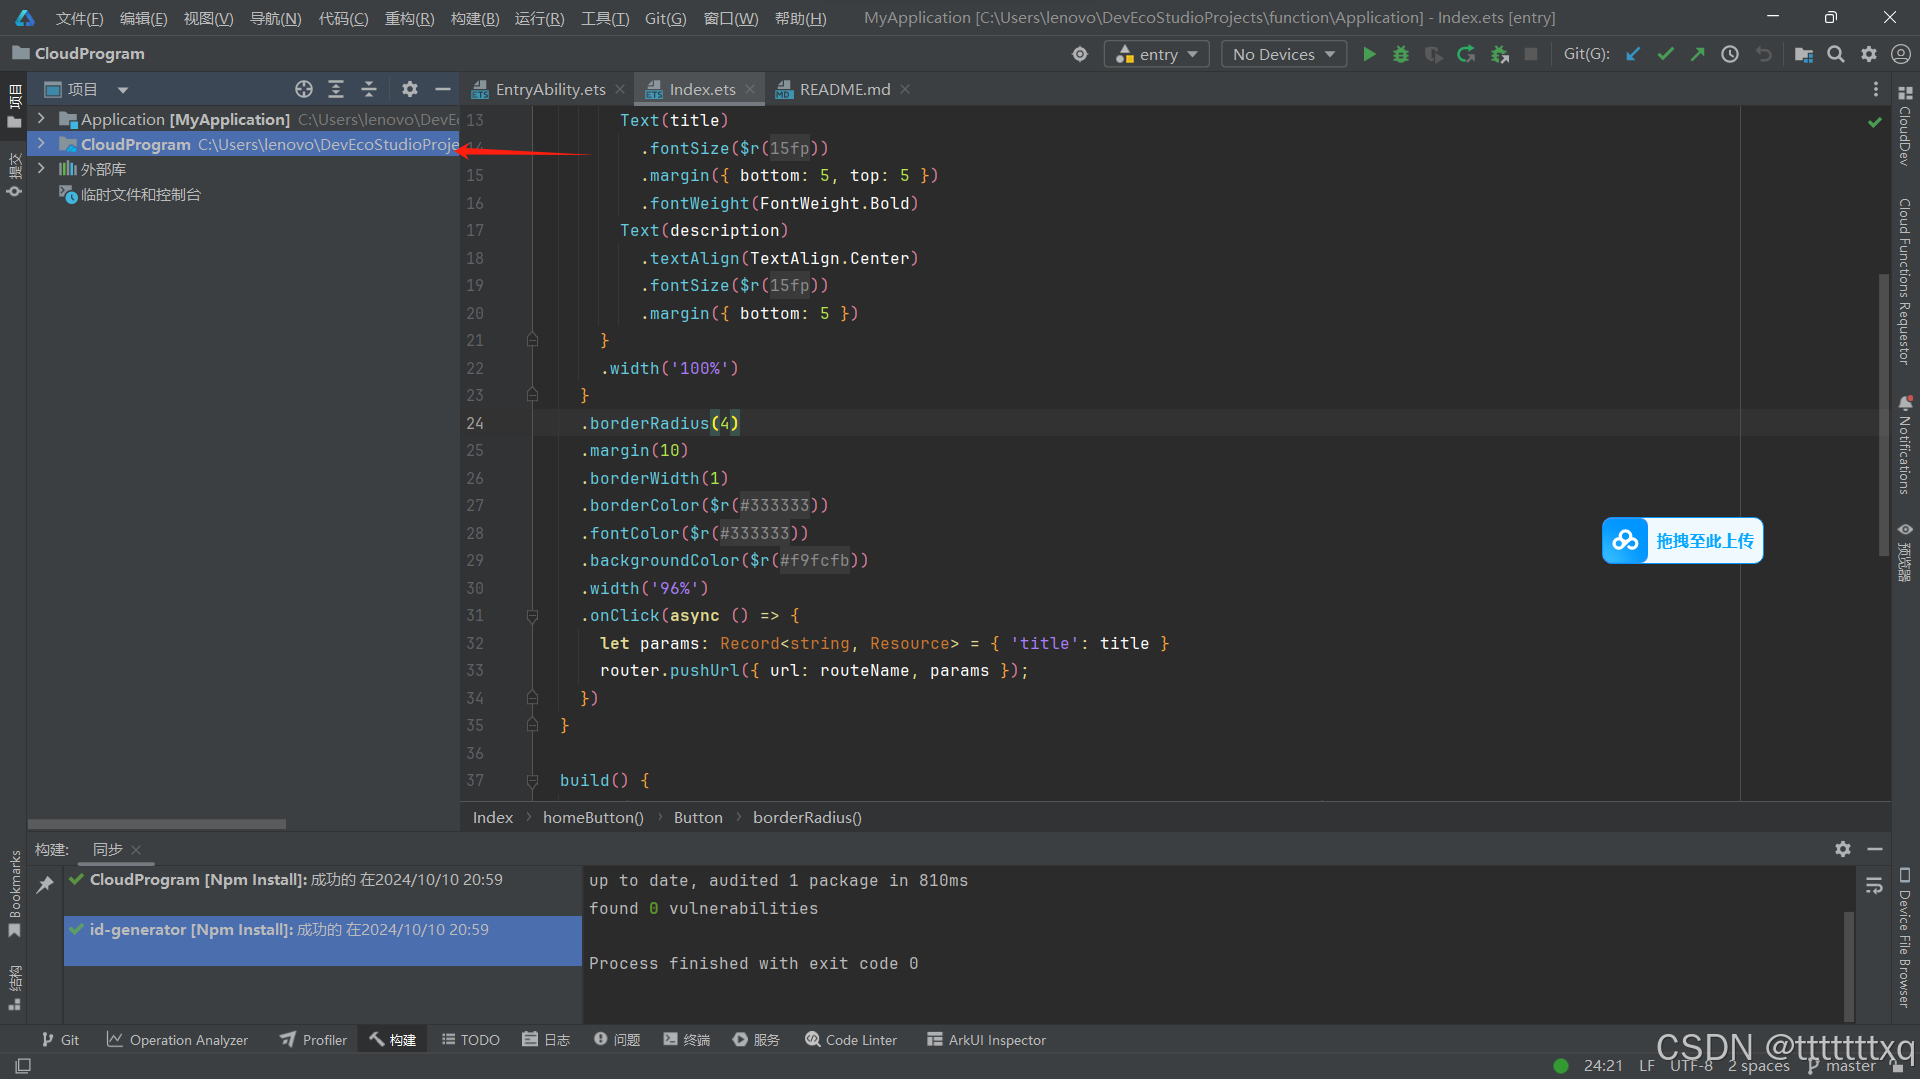Open the 构建(B) menu
The width and height of the screenshot is (1920, 1080).
click(474, 18)
